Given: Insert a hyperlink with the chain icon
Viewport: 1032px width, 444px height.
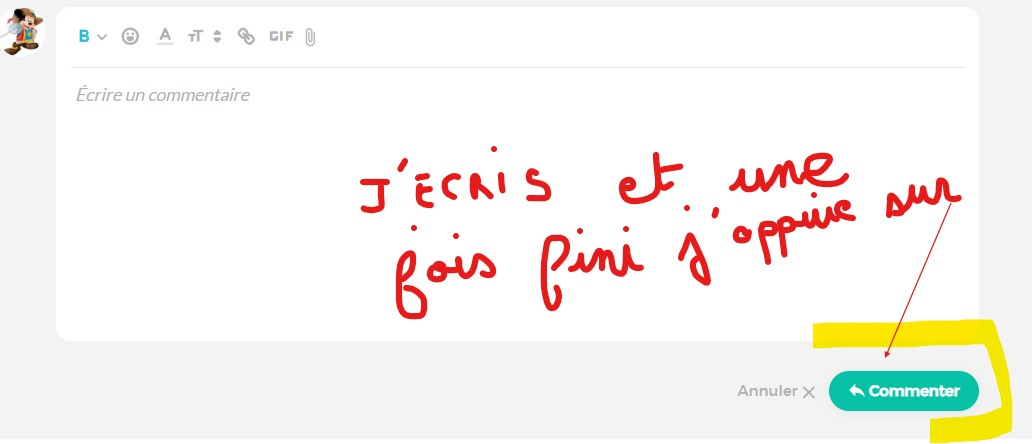Looking at the screenshot, I should click(x=246, y=36).
